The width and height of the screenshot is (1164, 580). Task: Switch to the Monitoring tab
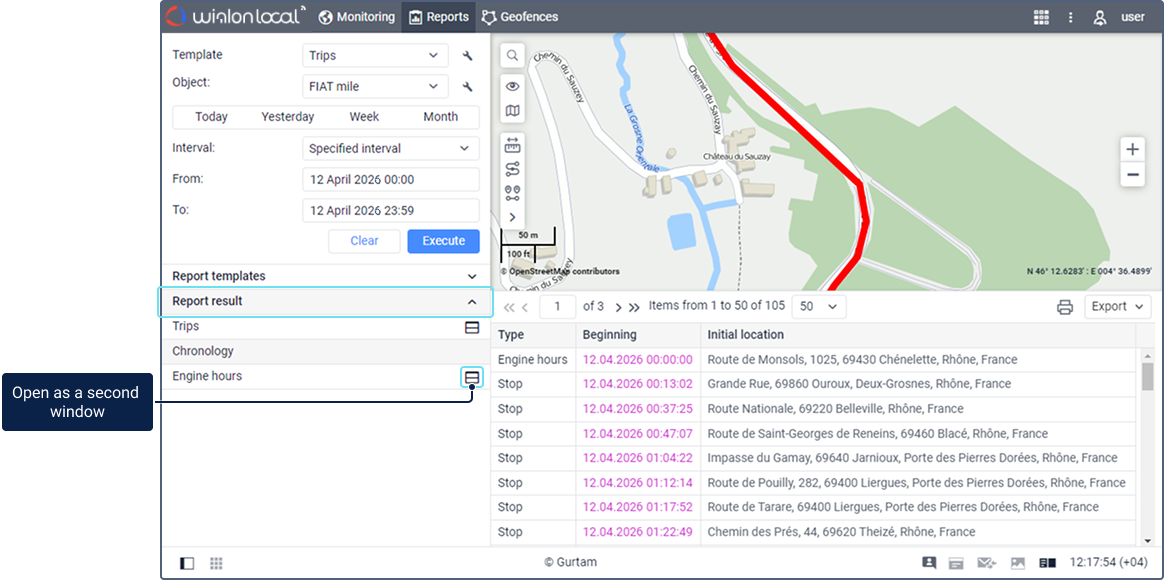[357, 17]
